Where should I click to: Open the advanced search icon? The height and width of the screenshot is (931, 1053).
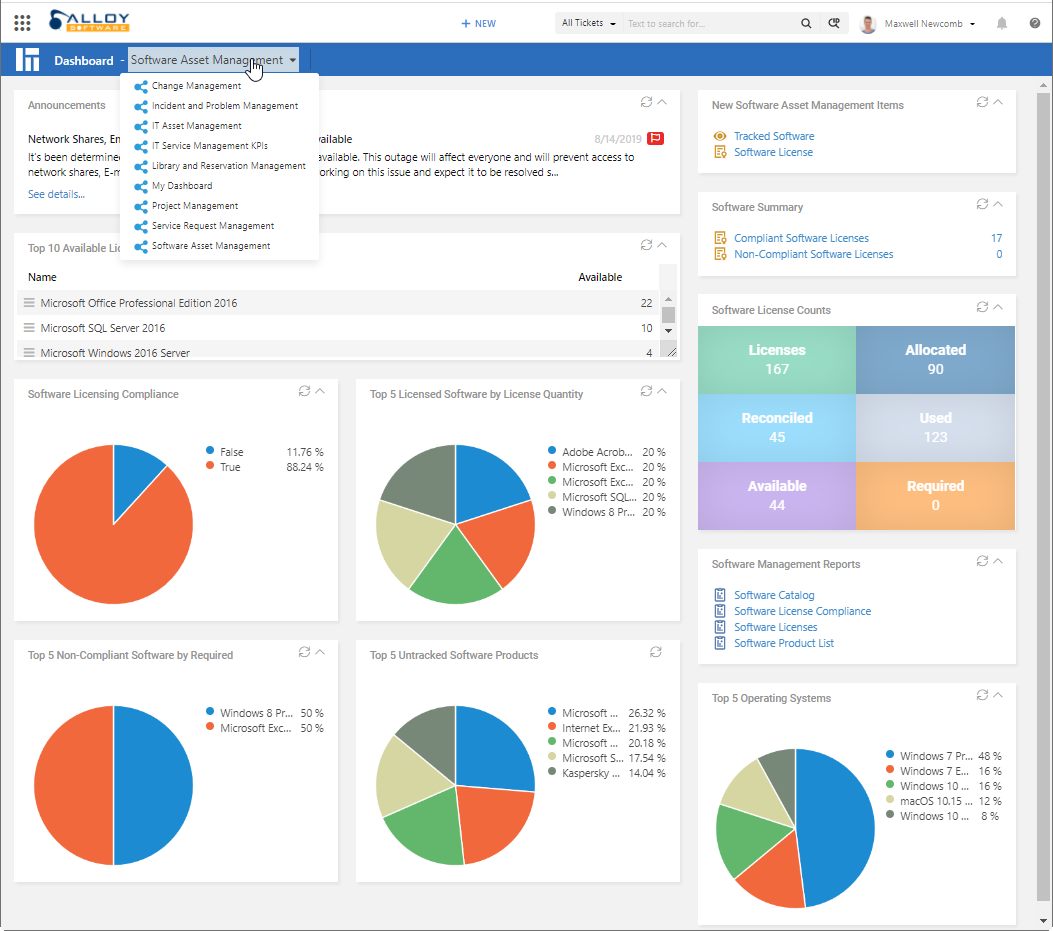point(833,24)
